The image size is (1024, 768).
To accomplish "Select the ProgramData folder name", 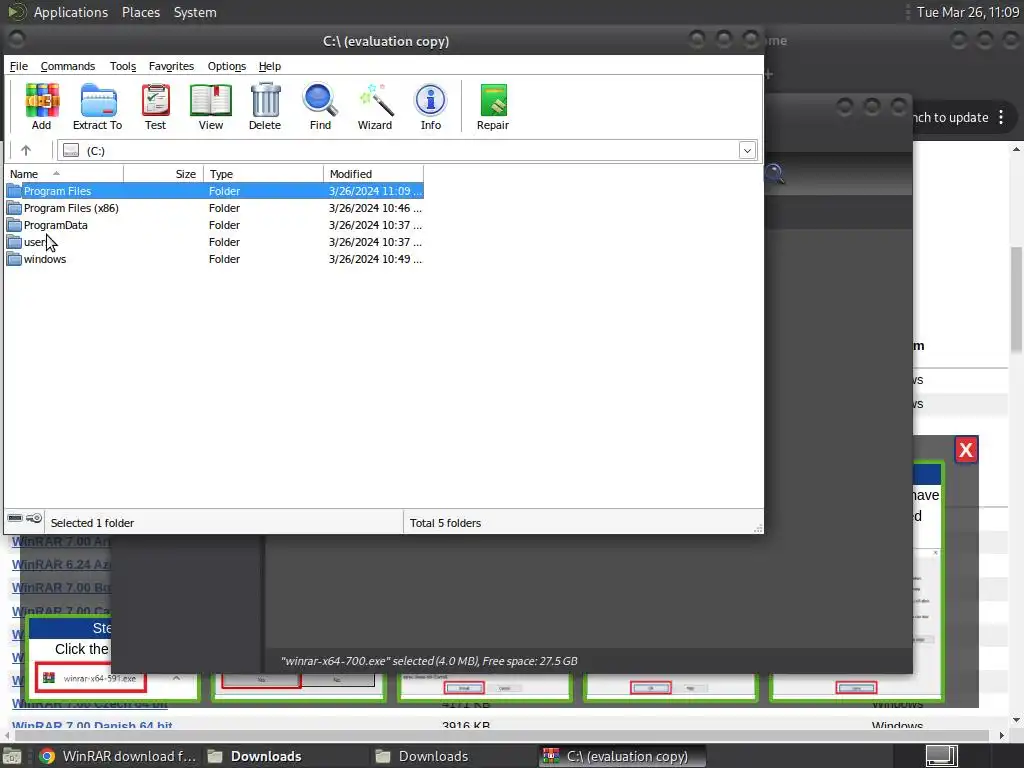I will 56,225.
